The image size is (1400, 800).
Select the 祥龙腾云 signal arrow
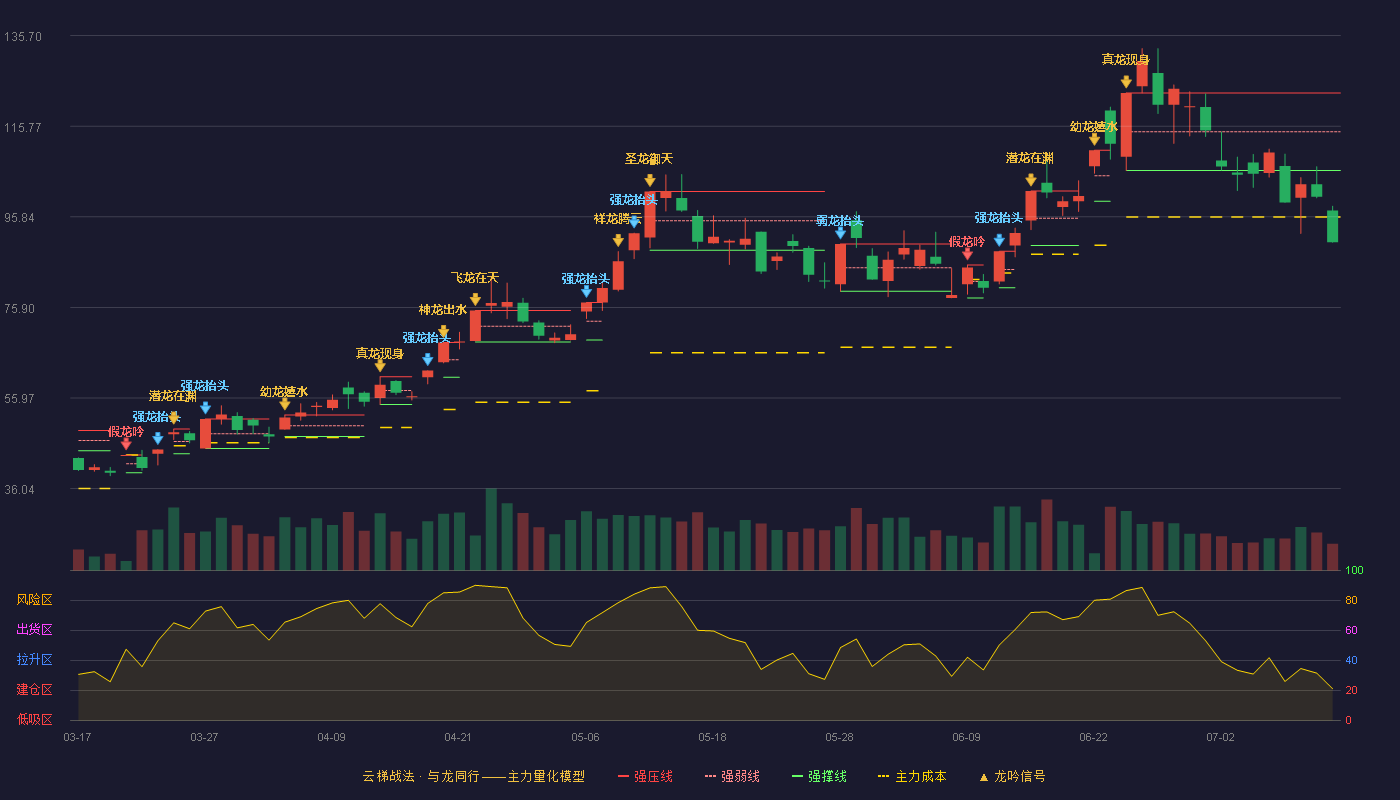(x=618, y=240)
